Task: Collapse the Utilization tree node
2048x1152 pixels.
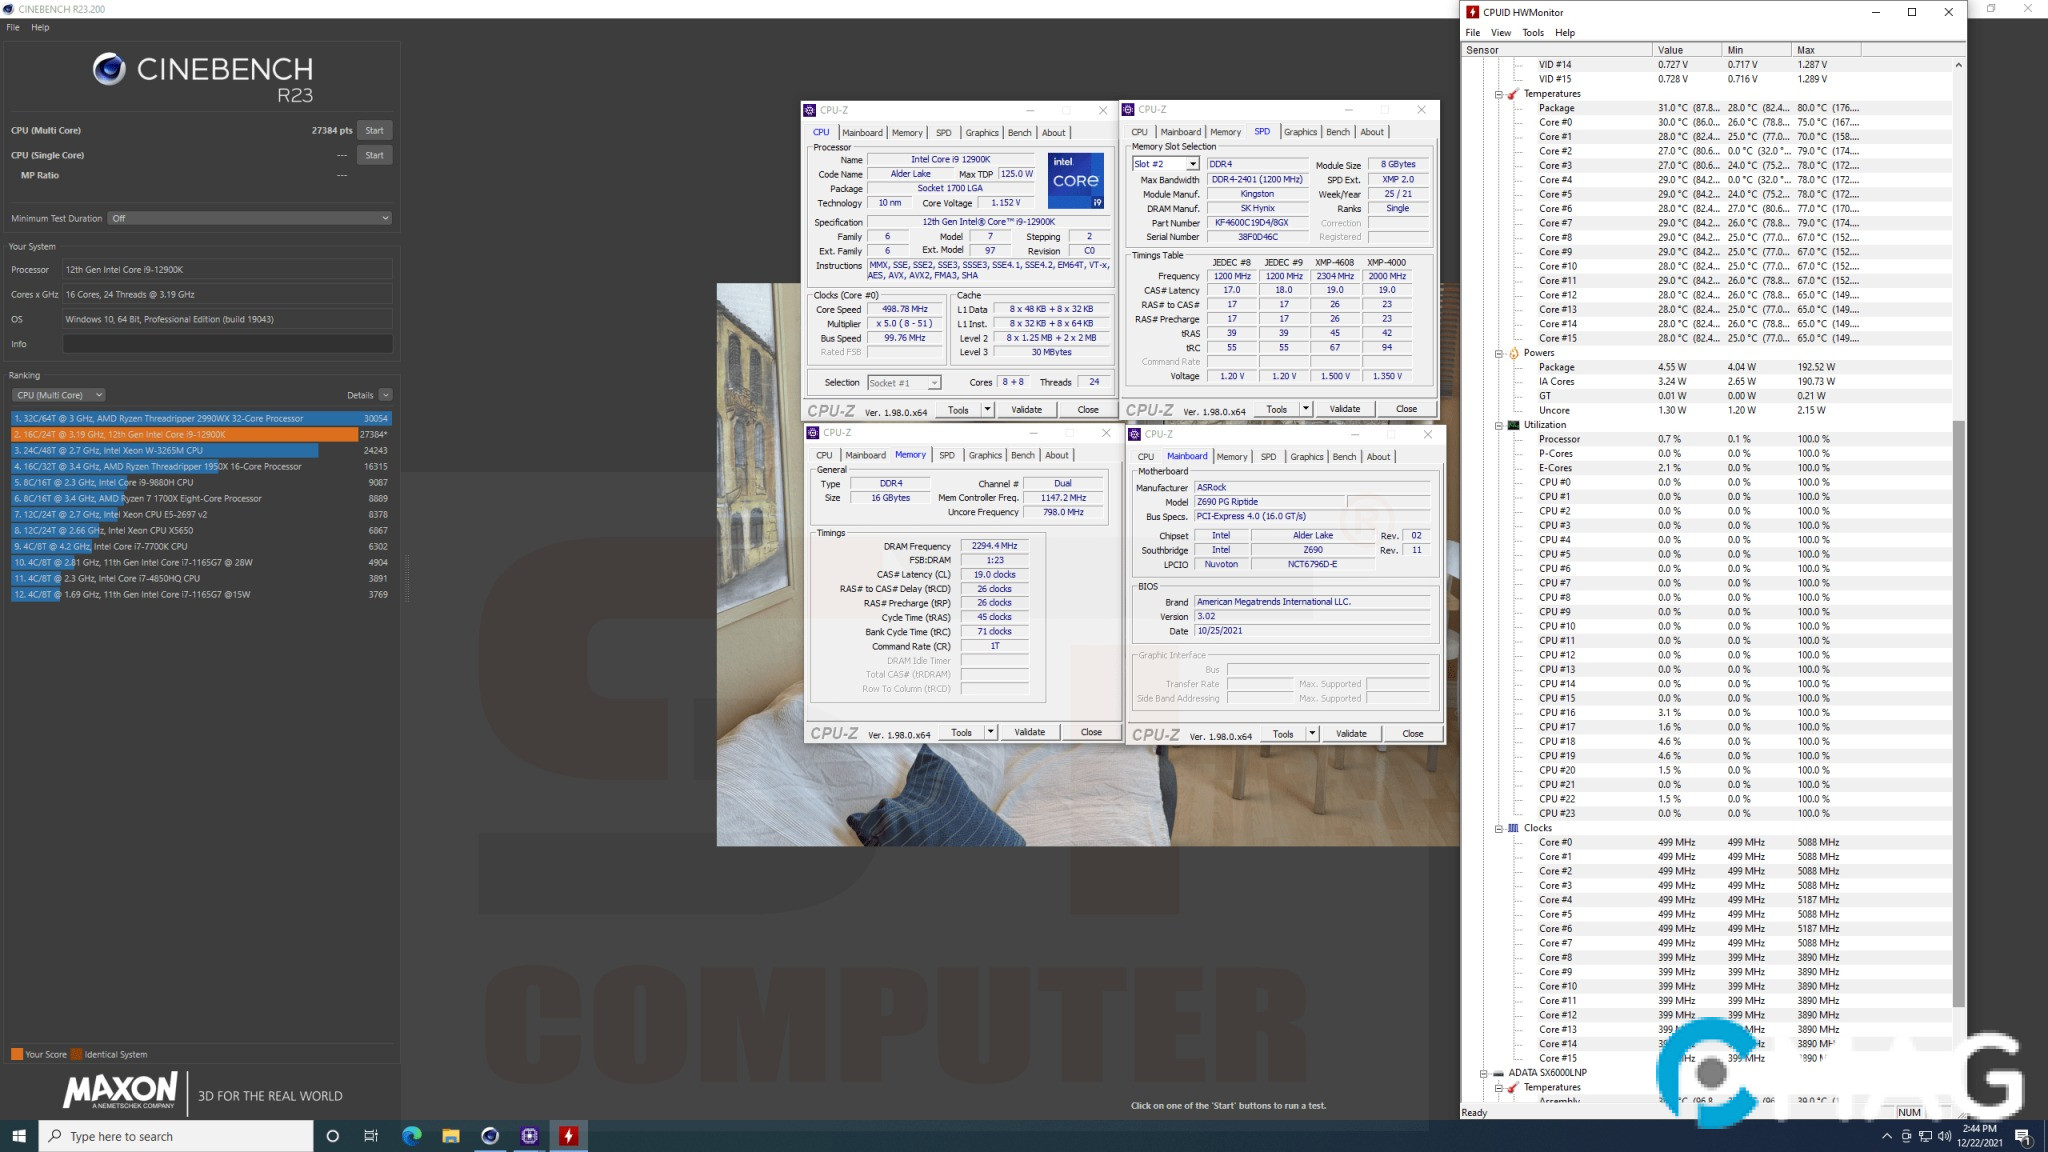Action: pyautogui.click(x=1499, y=425)
